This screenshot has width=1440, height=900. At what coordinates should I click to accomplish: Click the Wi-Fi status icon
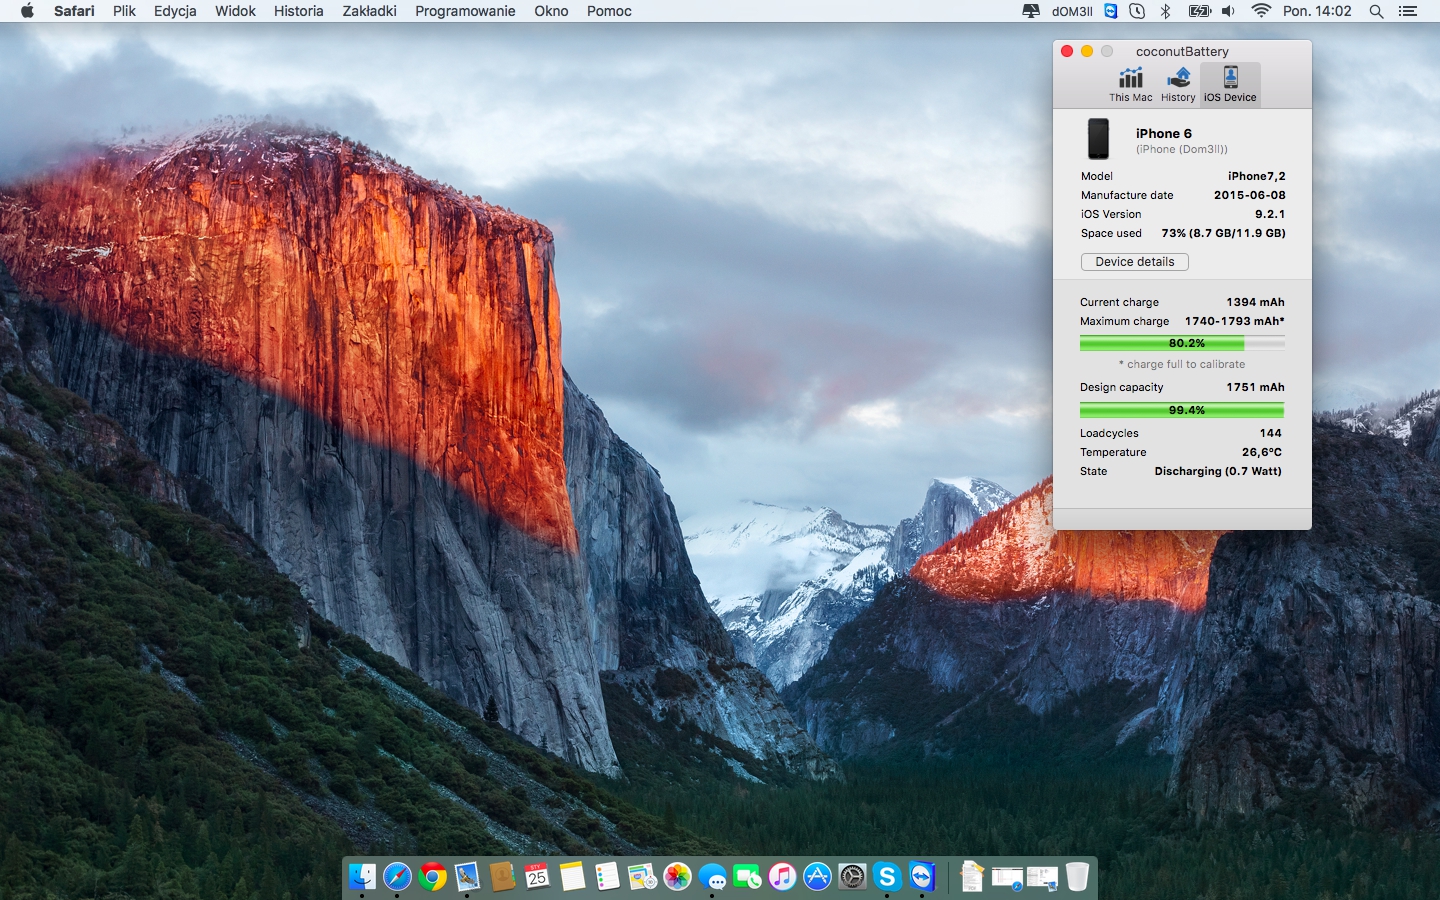click(x=1261, y=11)
